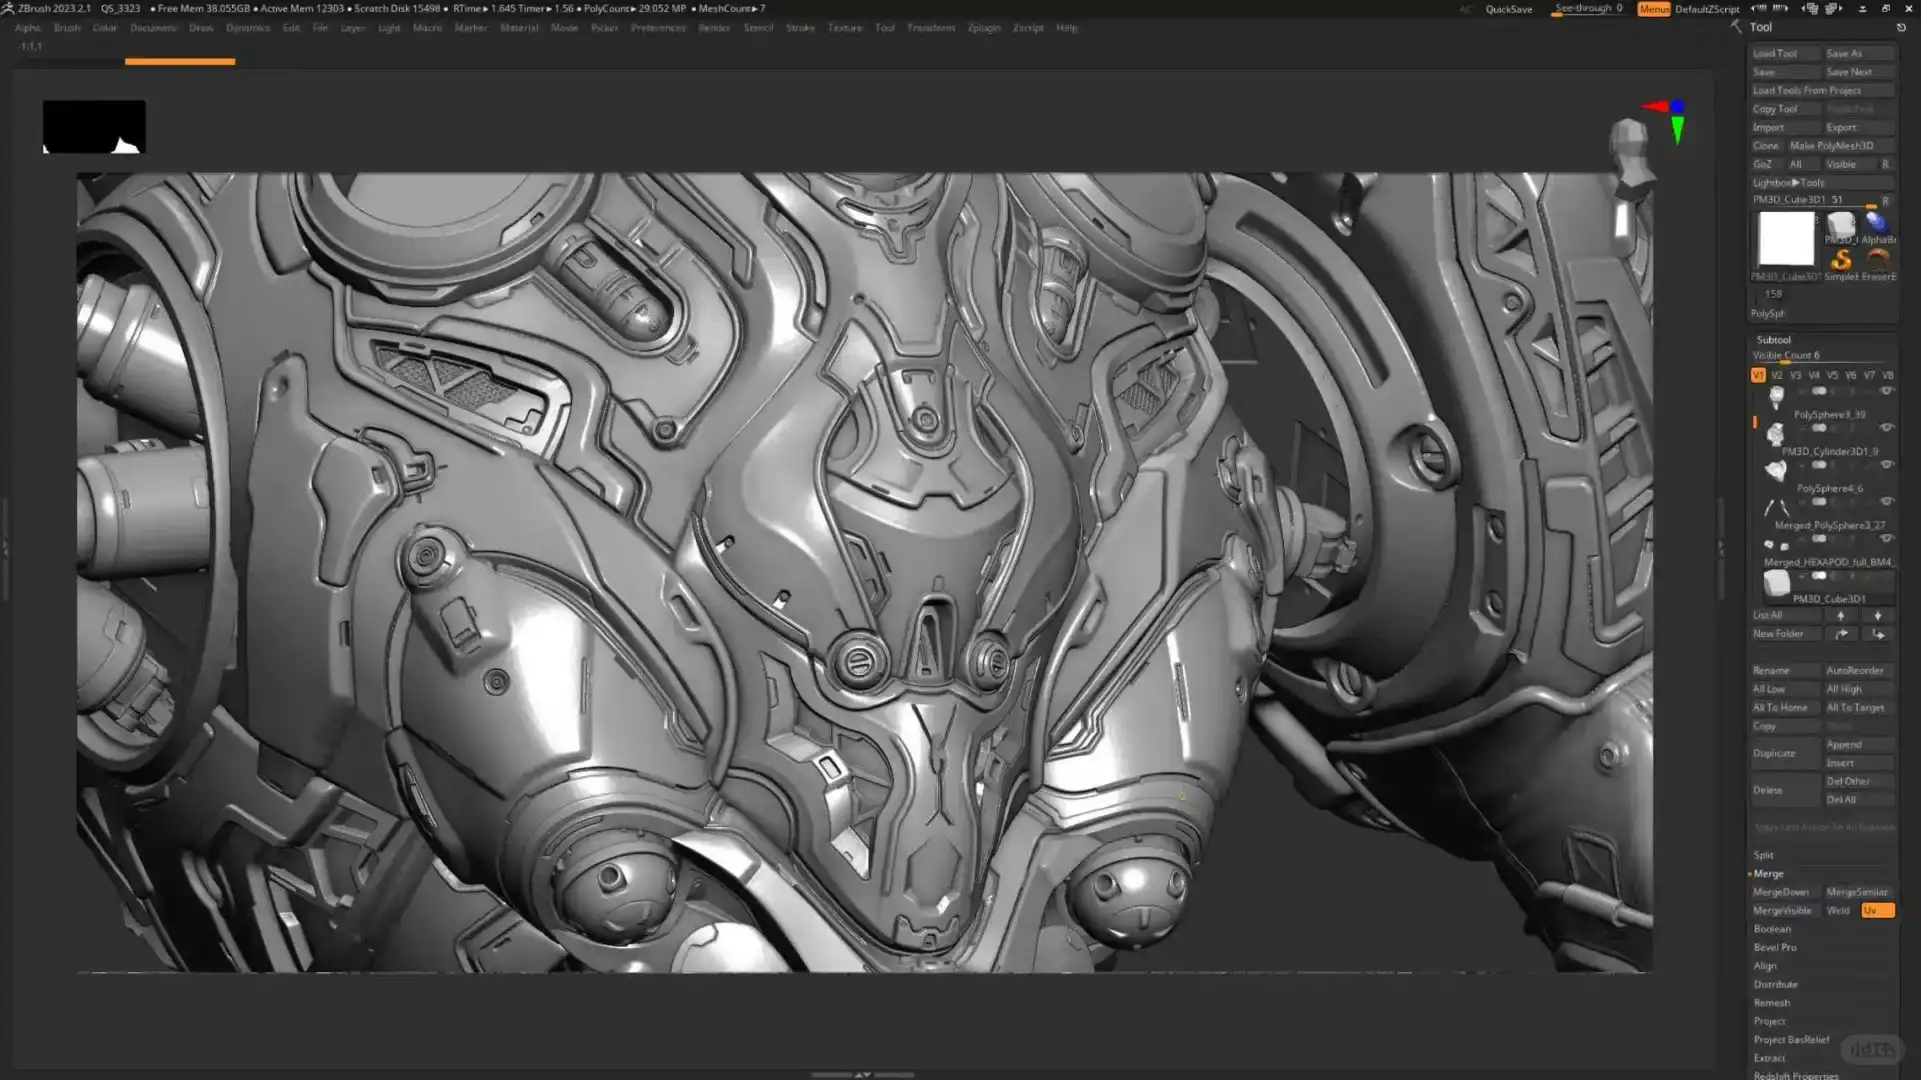Select the SimpleBrush icon in the brush palette
This screenshot has height=1080, width=1921.
pyautogui.click(x=1841, y=259)
